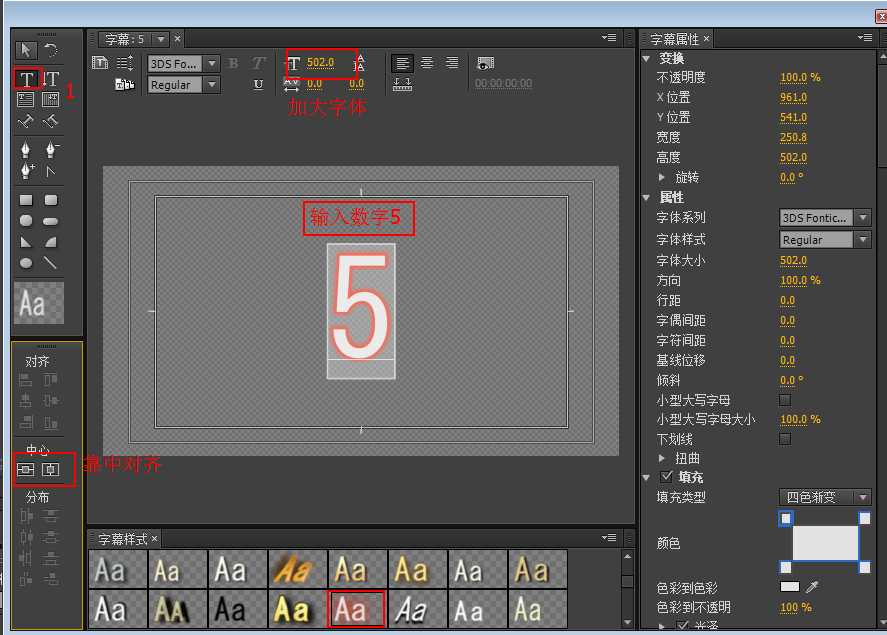The height and width of the screenshot is (635, 887).
Task: Select the Vertical Type tool
Action: click(x=51, y=79)
